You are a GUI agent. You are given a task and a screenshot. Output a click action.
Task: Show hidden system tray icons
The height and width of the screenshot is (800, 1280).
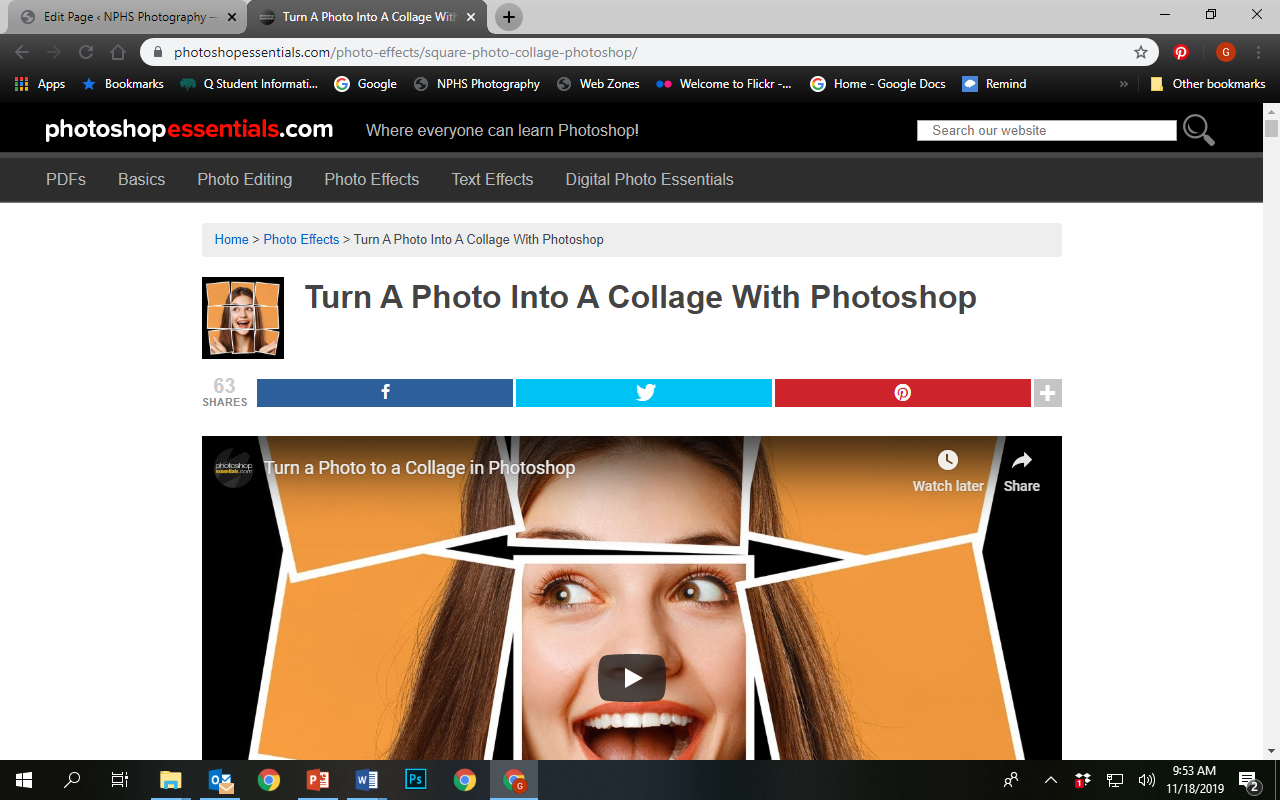click(x=1050, y=780)
